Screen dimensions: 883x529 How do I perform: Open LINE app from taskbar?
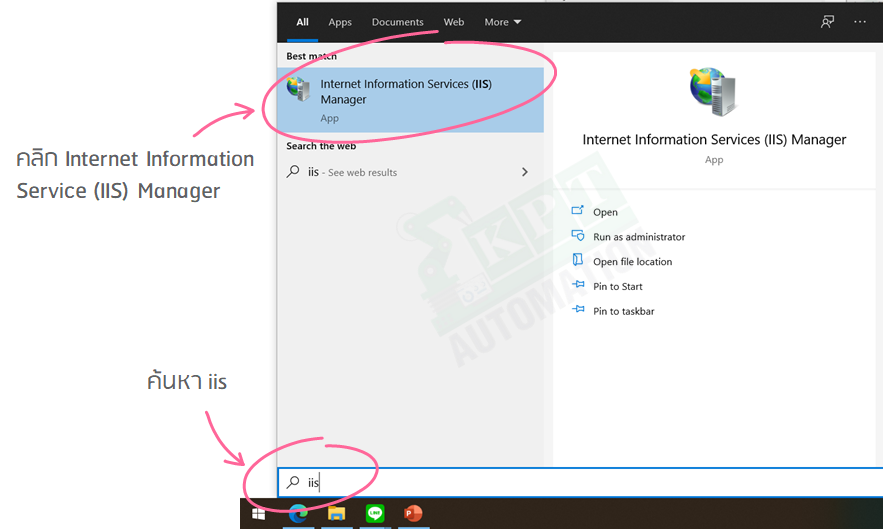click(374, 513)
